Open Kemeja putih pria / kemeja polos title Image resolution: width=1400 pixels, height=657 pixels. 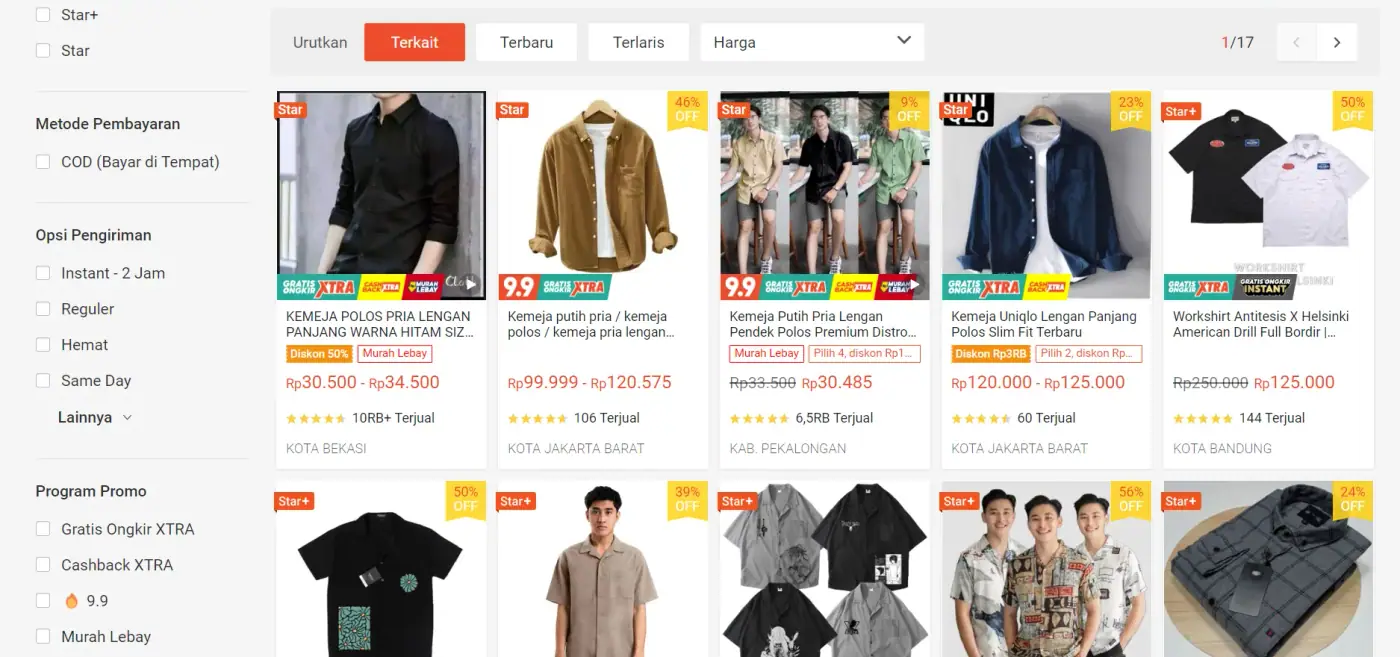point(591,324)
